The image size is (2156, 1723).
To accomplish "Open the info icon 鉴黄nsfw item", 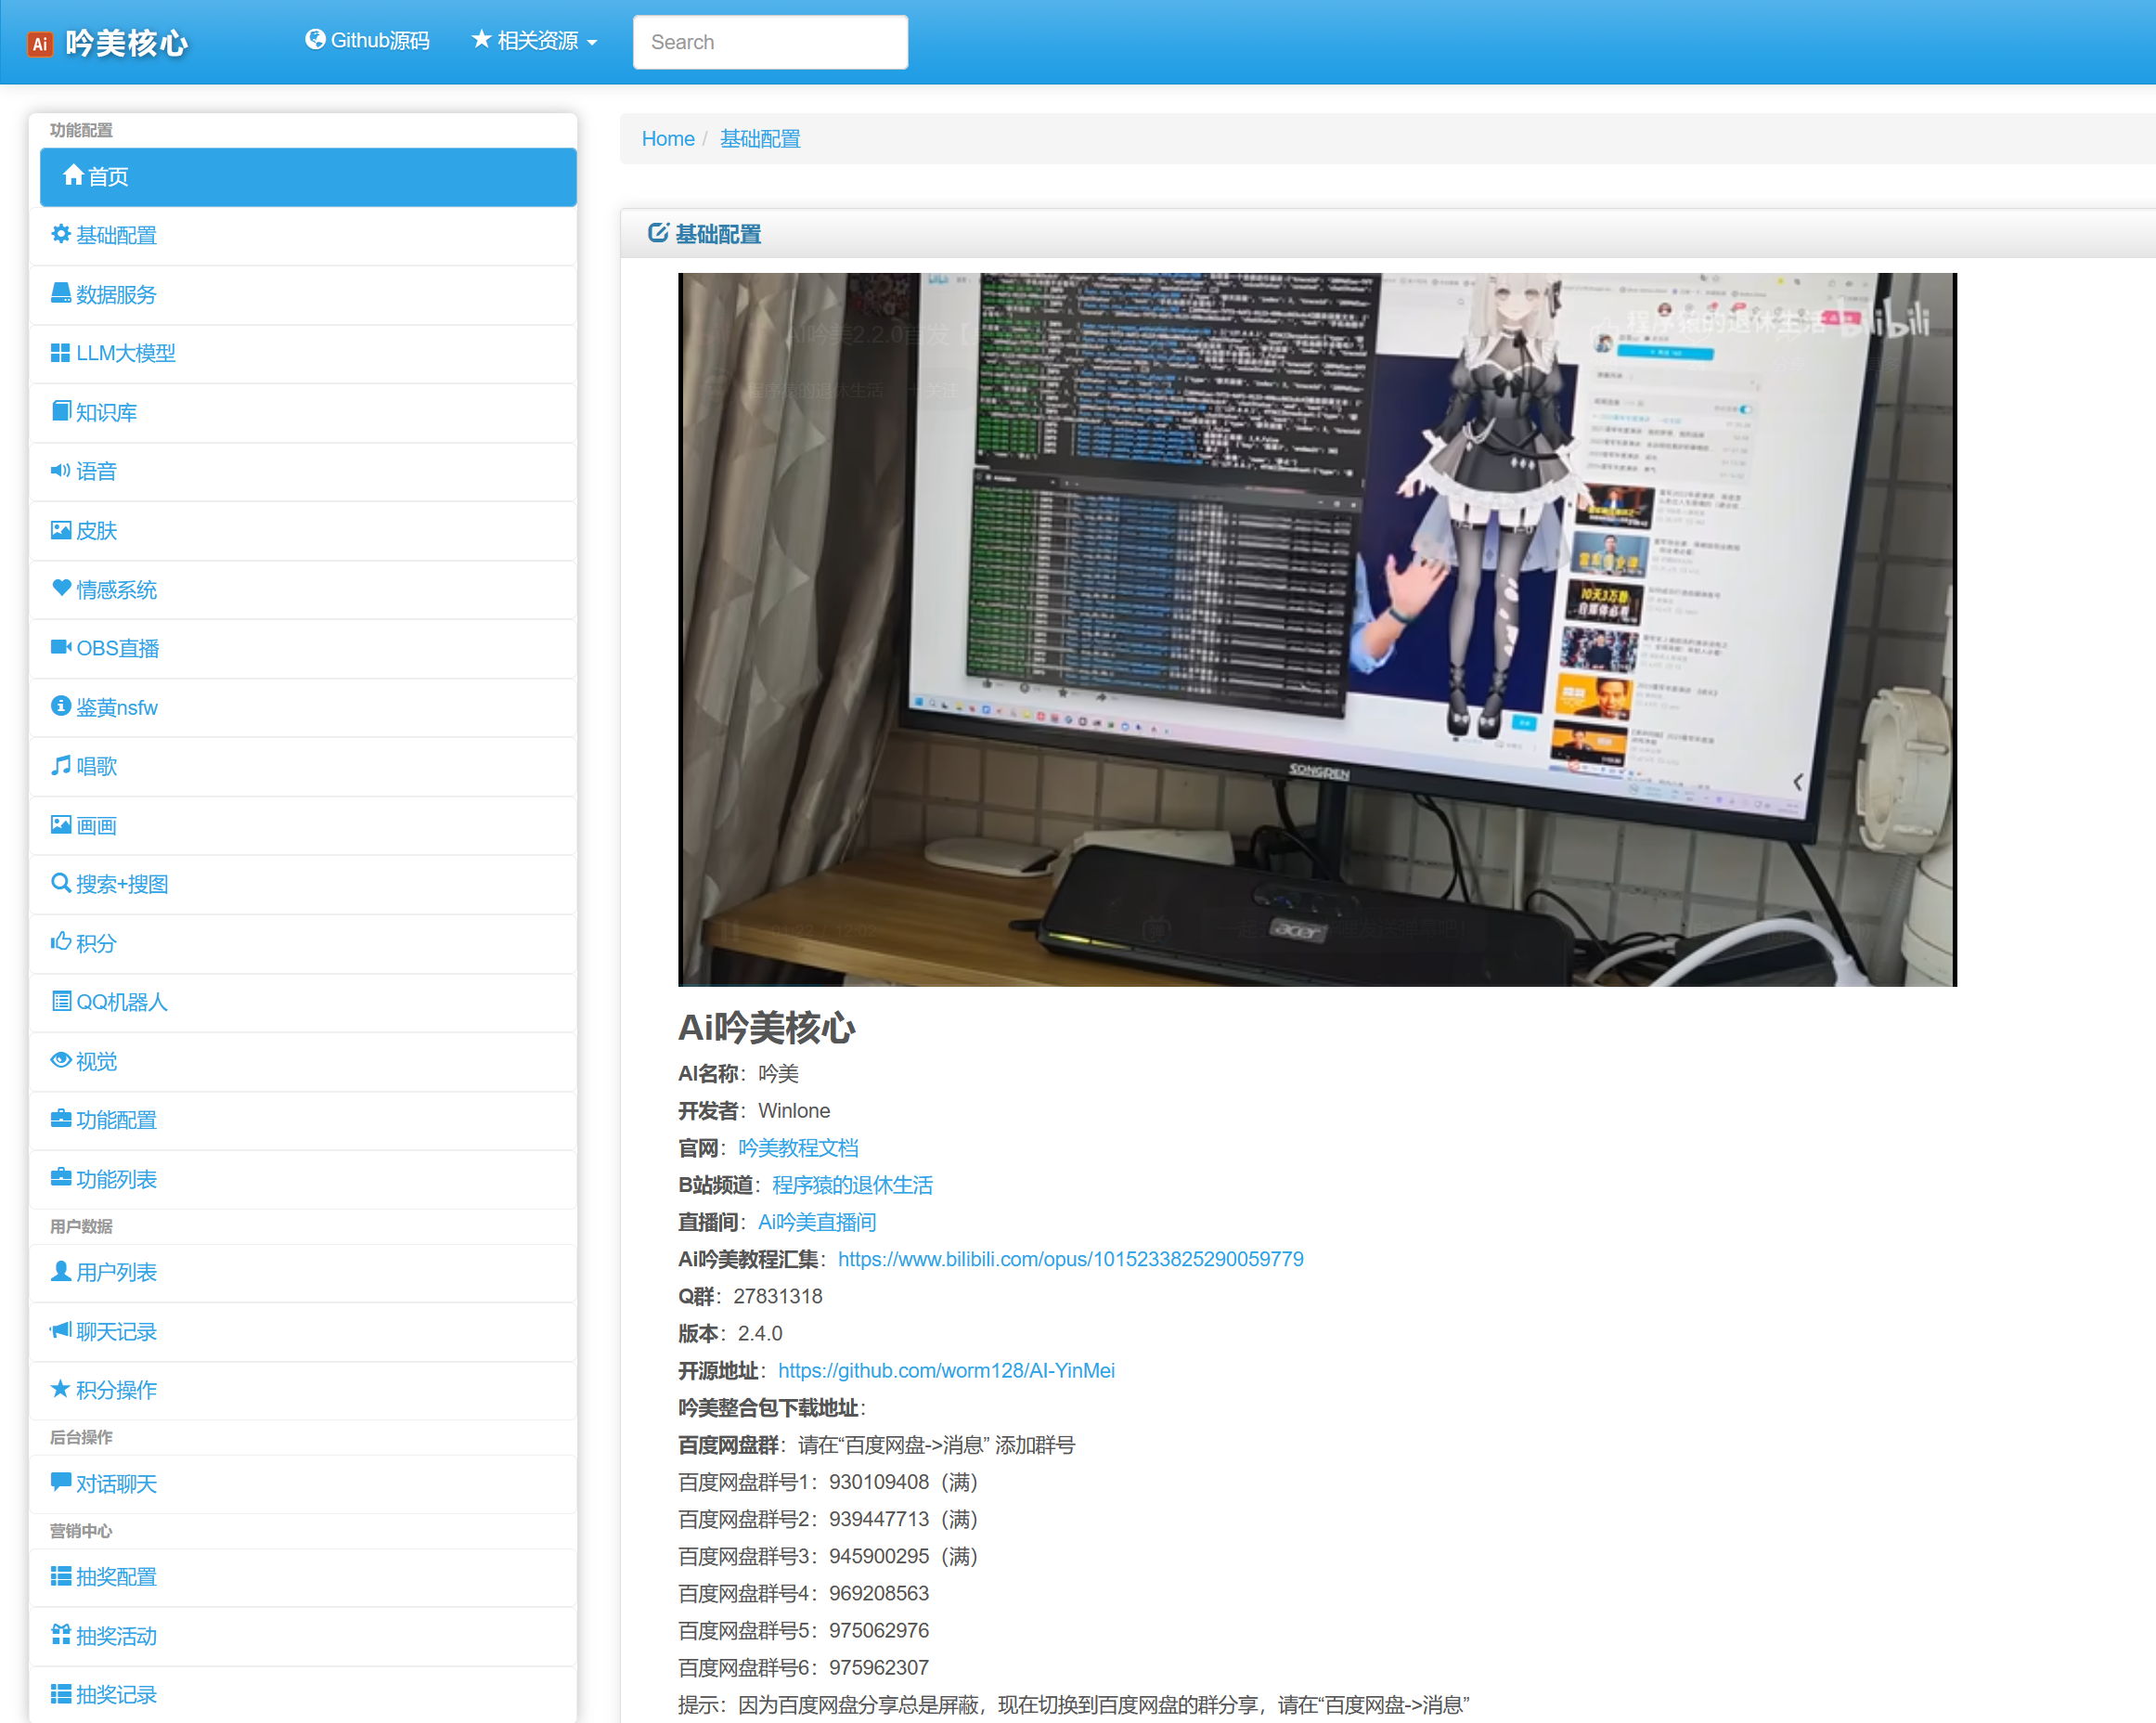I will (x=61, y=706).
